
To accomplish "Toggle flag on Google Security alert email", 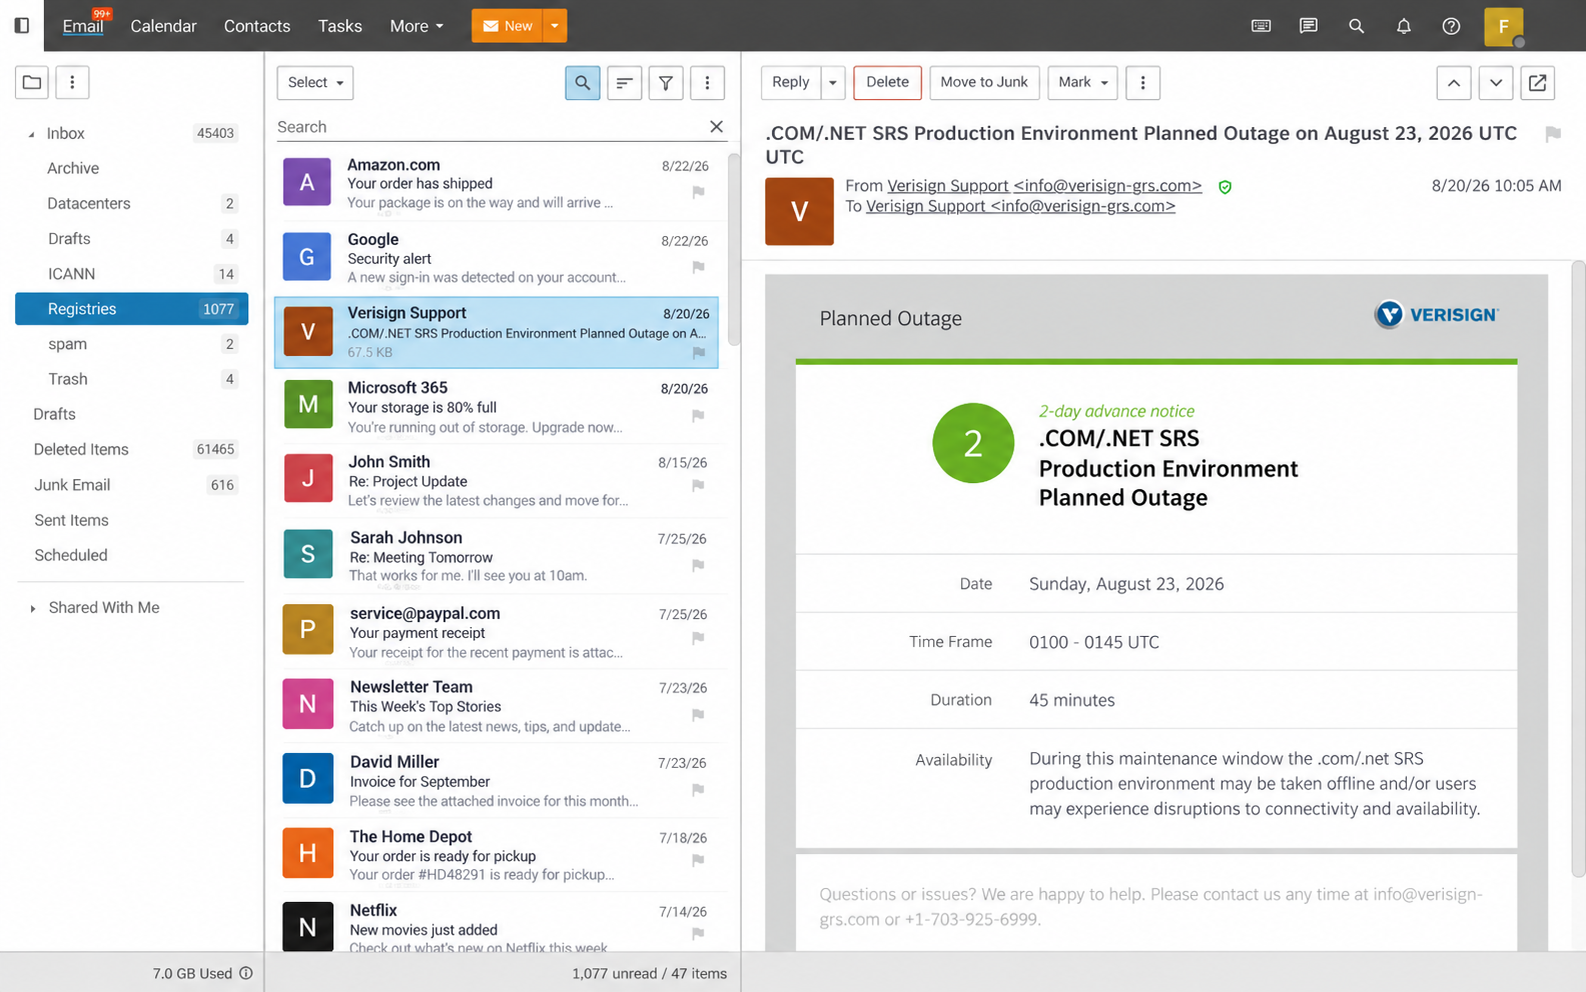I will coord(698,267).
